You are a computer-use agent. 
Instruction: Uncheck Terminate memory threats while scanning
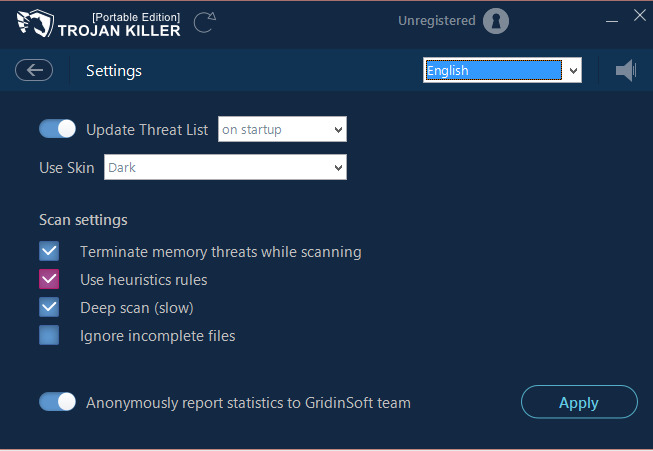click(49, 251)
